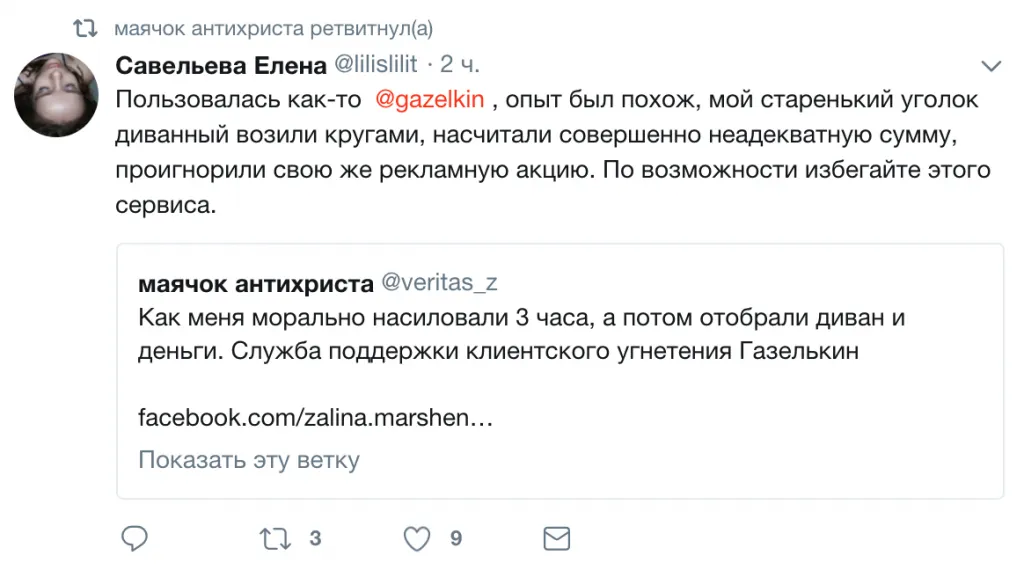Image resolution: width=1024 pixels, height=570 pixels.
Task: Click the retweet count number 3
Action: pyautogui.click(x=315, y=539)
